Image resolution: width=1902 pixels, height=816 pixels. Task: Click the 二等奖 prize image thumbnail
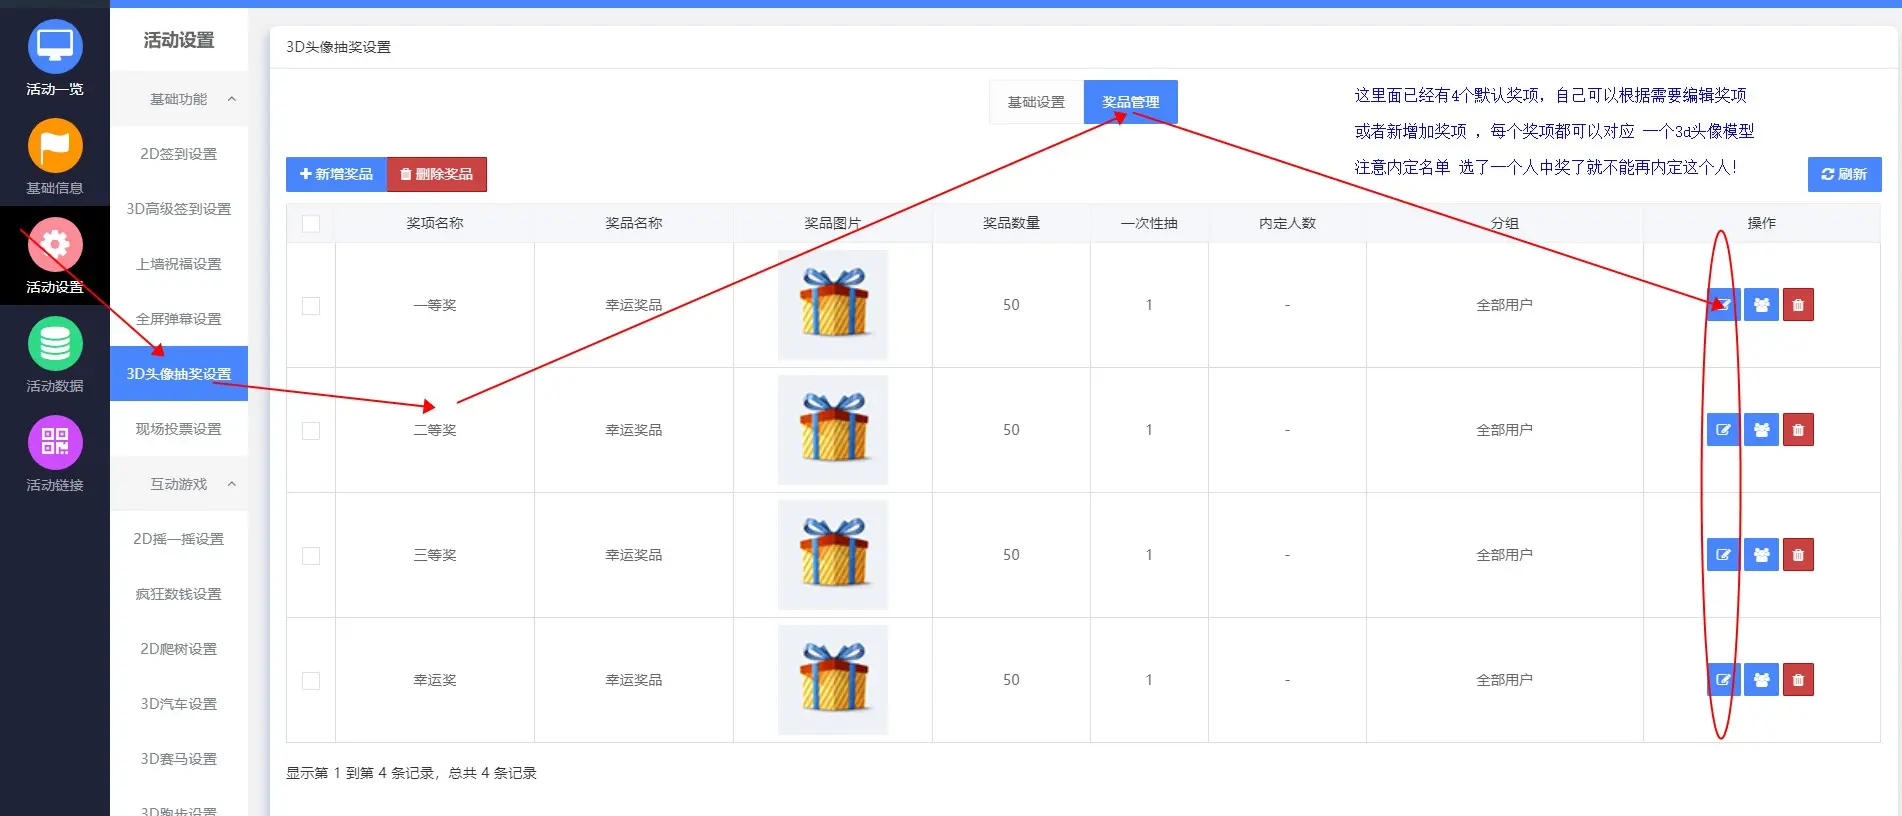(x=832, y=430)
